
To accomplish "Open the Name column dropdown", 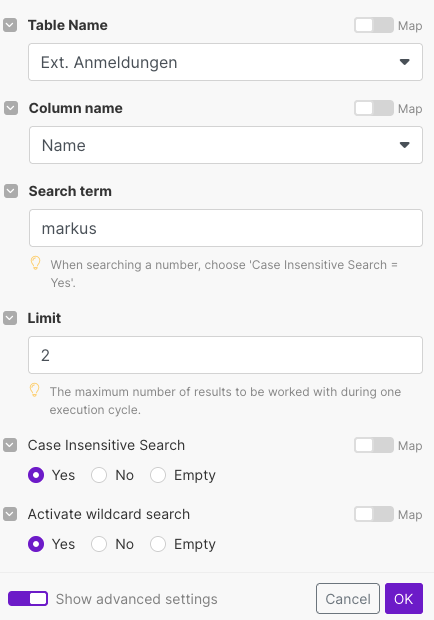I will coord(226,145).
